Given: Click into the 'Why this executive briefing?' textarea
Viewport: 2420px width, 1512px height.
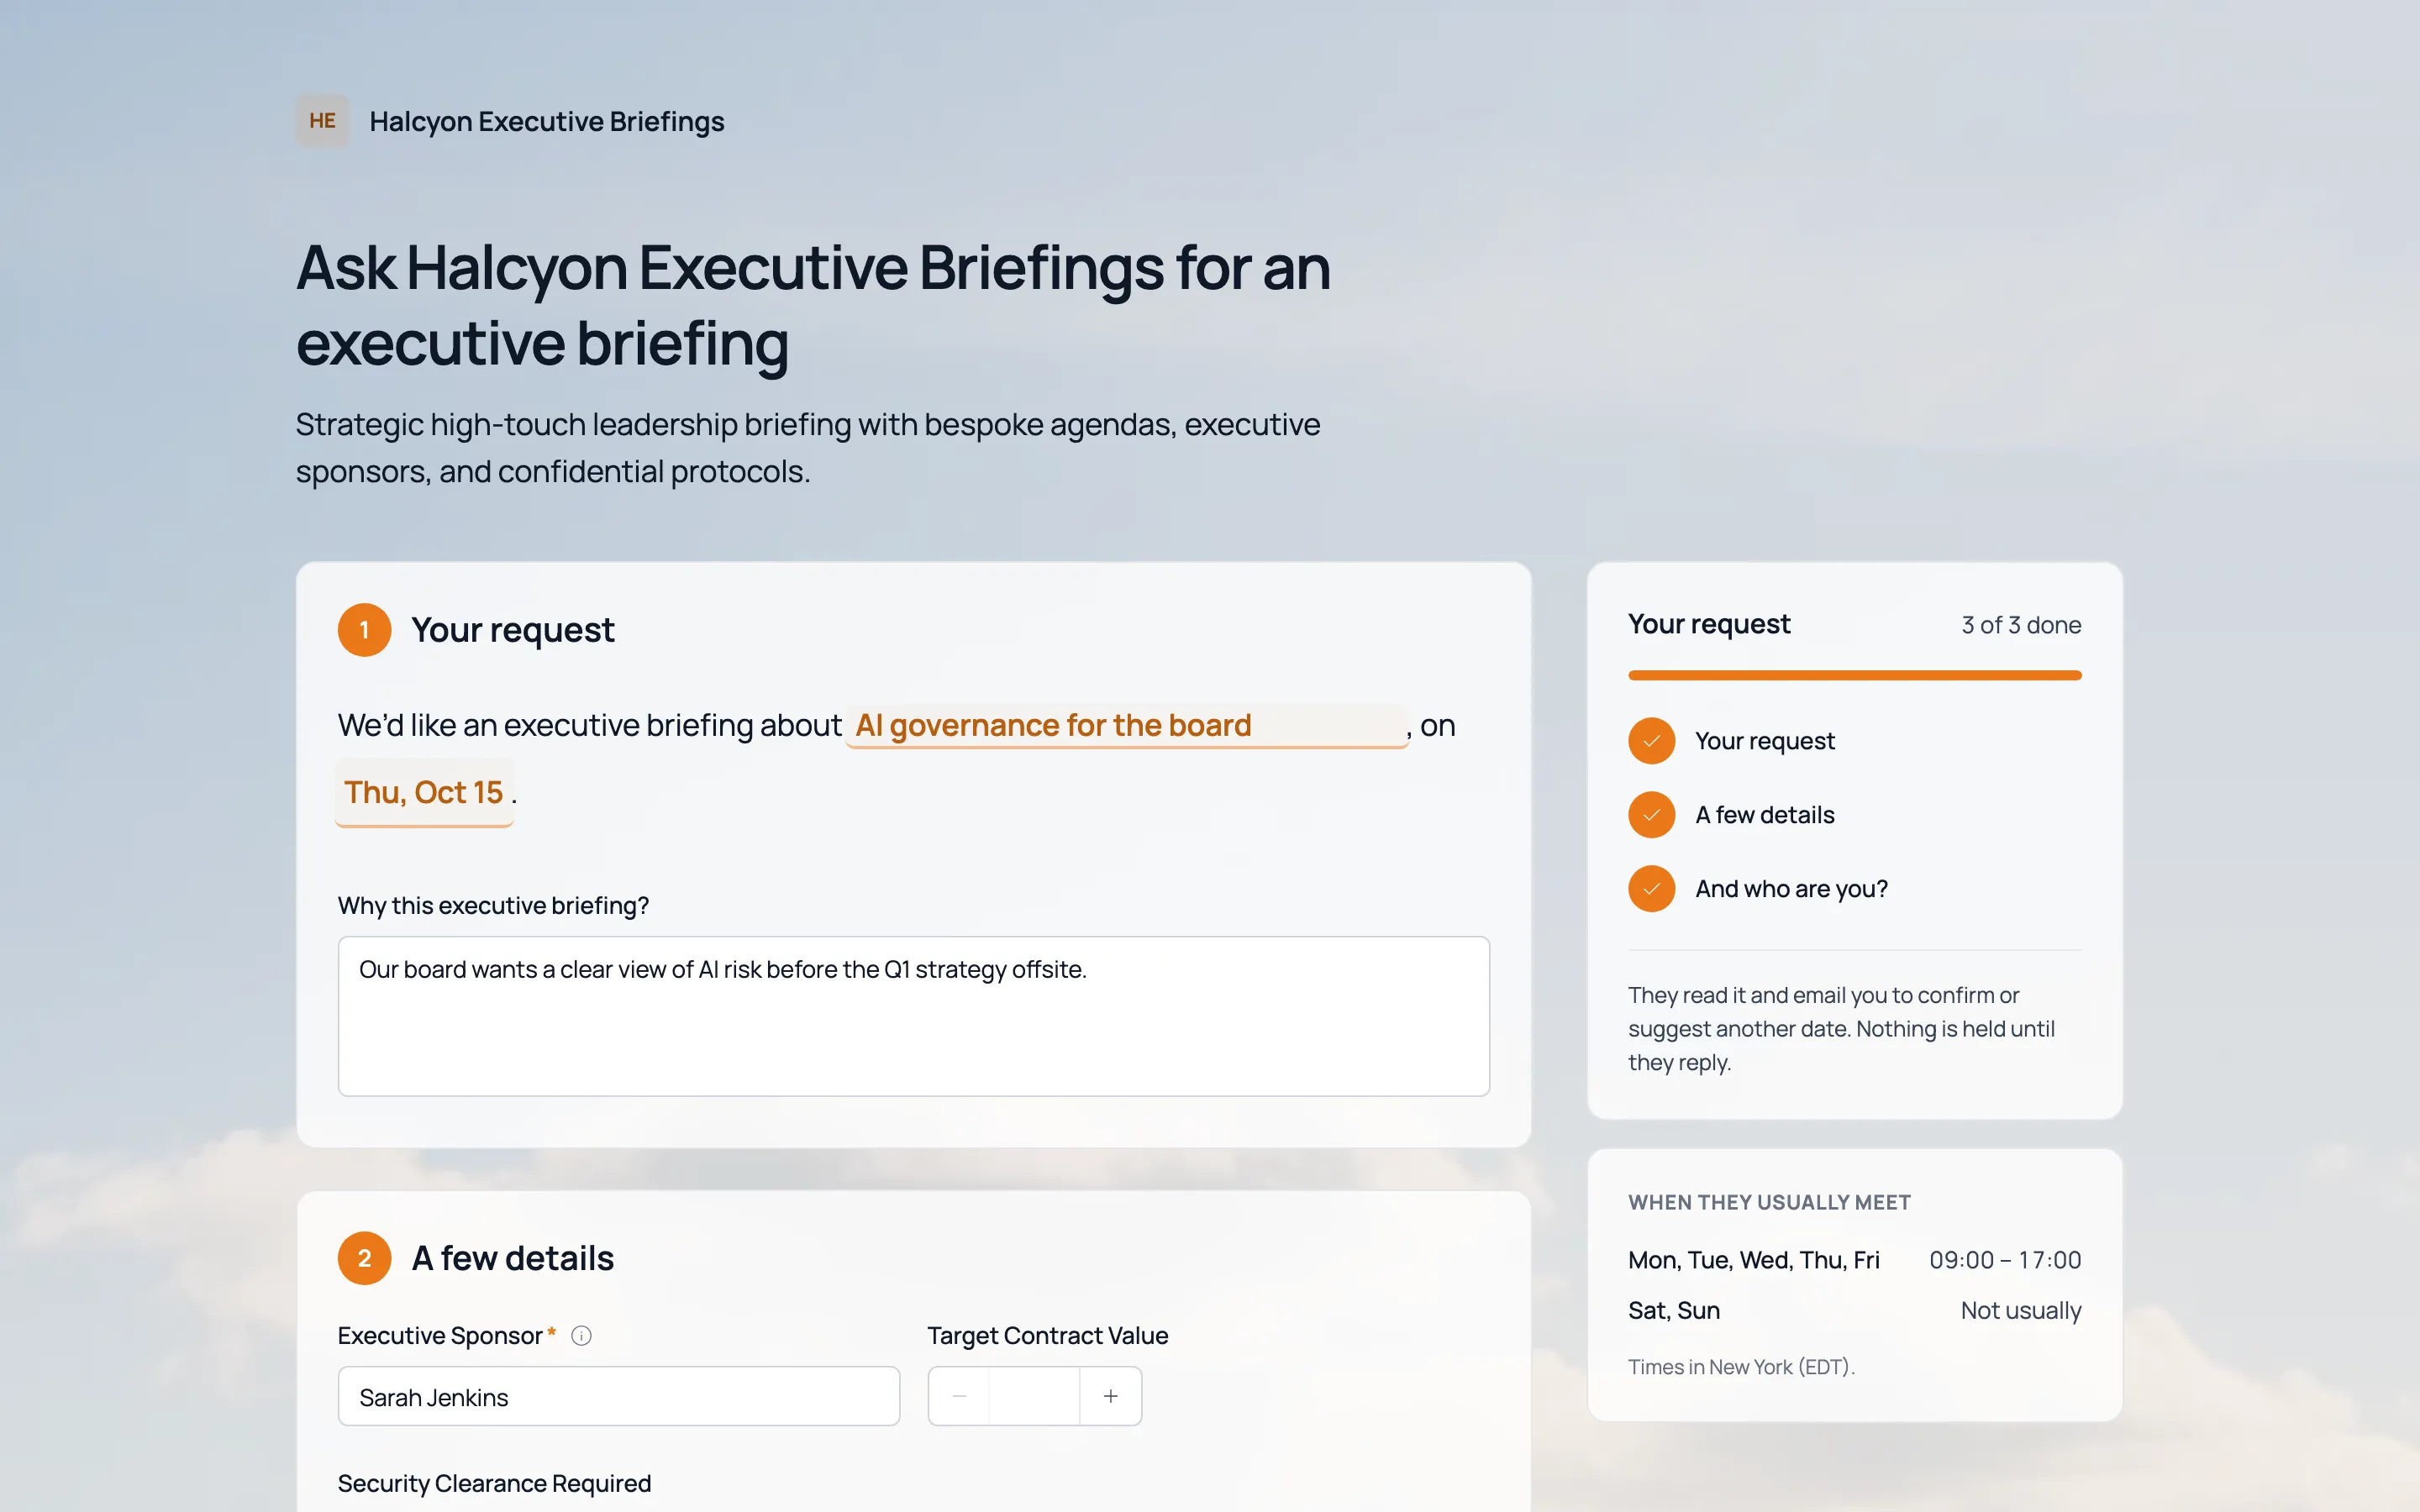Looking at the screenshot, I should (x=913, y=1016).
